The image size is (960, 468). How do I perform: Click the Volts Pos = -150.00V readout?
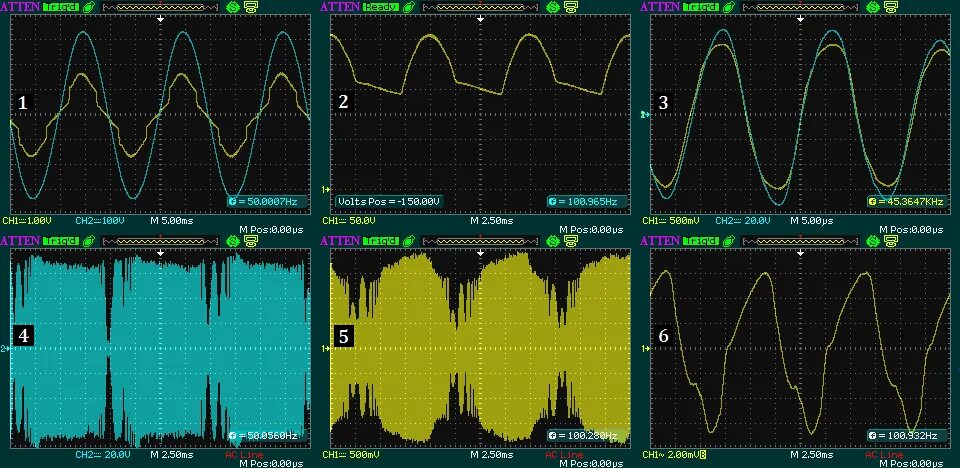pyautogui.click(x=389, y=202)
